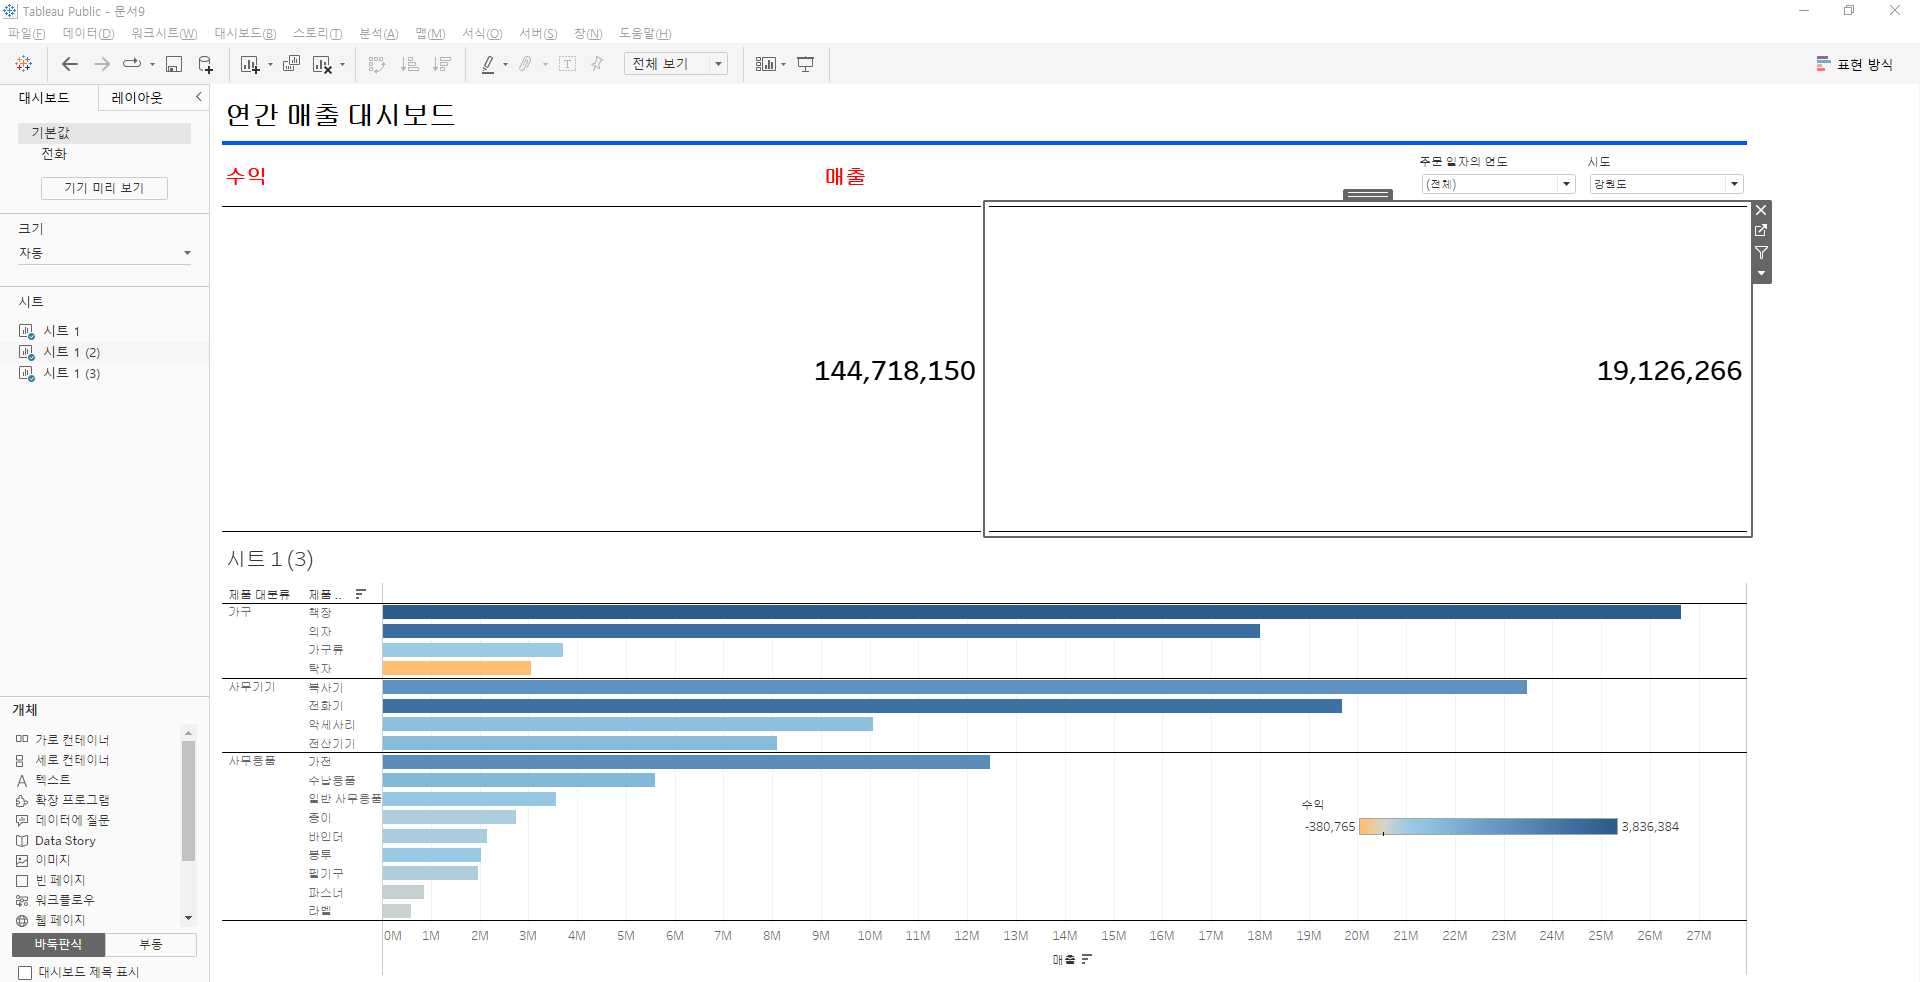Open the 분석 menu
The width and height of the screenshot is (1920, 982).
click(378, 33)
